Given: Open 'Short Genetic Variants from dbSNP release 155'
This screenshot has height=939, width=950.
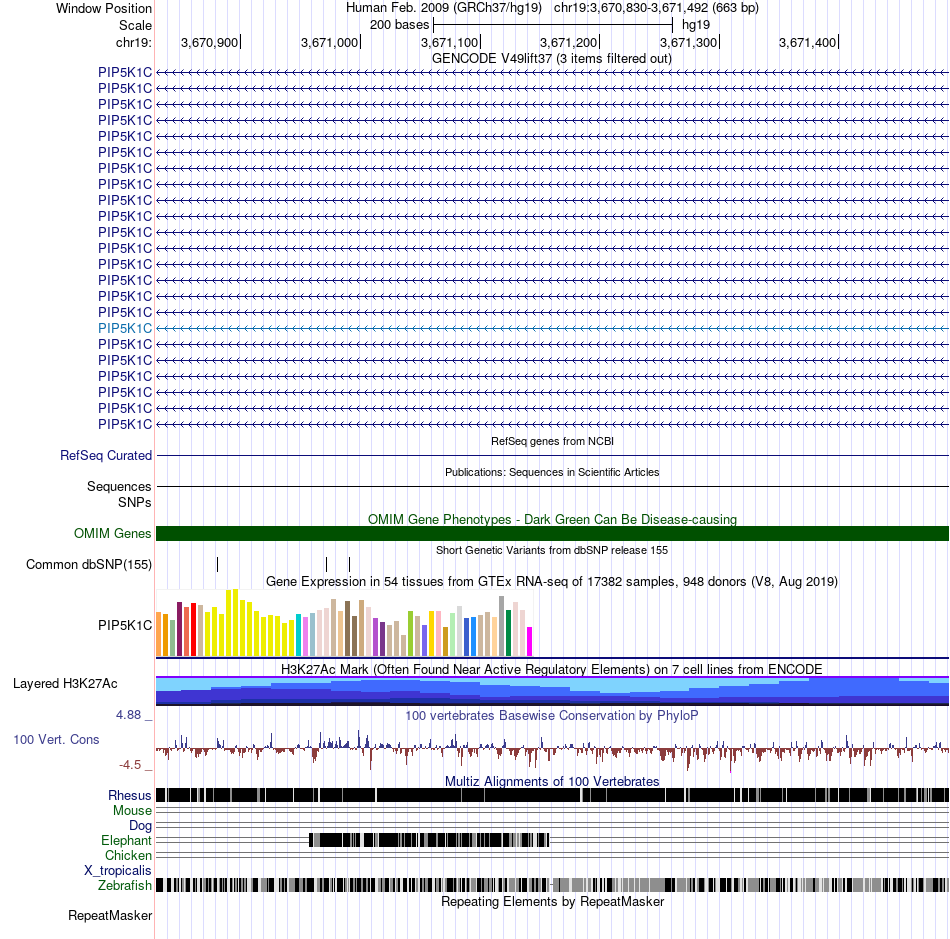Looking at the screenshot, I should pyautogui.click(x=552, y=550).
